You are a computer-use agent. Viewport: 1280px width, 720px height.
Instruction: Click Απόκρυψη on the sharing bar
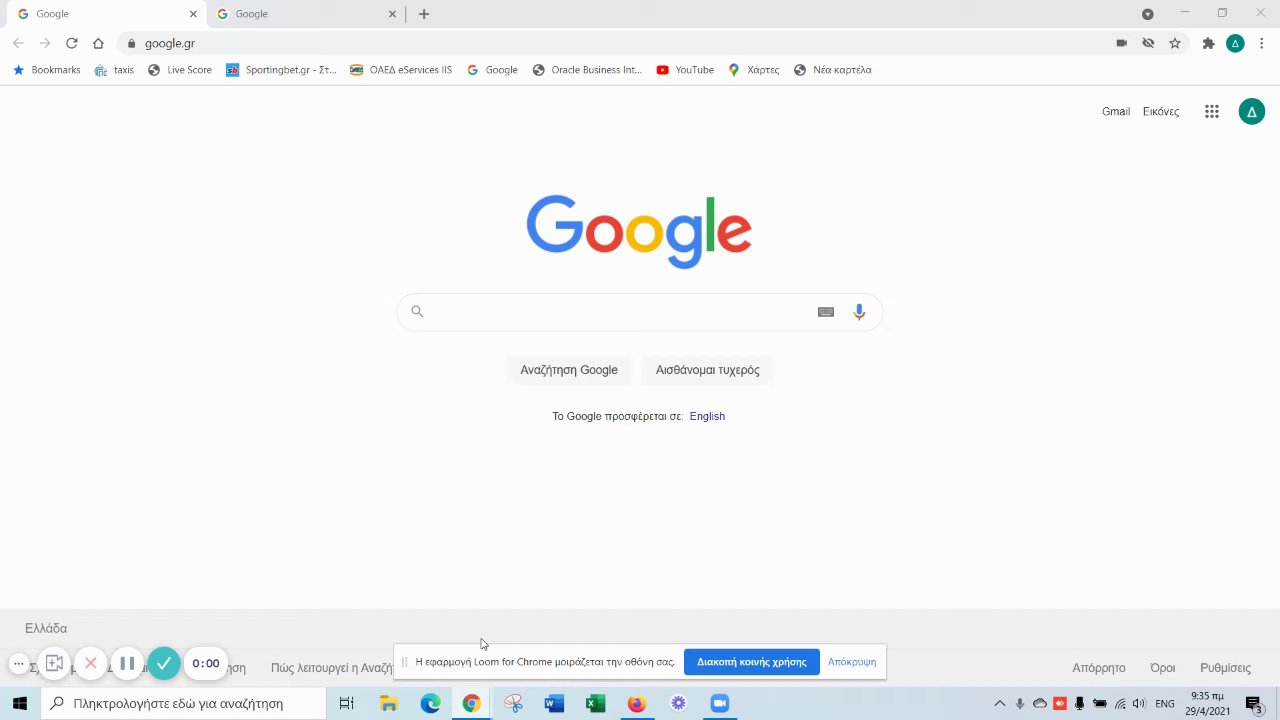(852, 662)
